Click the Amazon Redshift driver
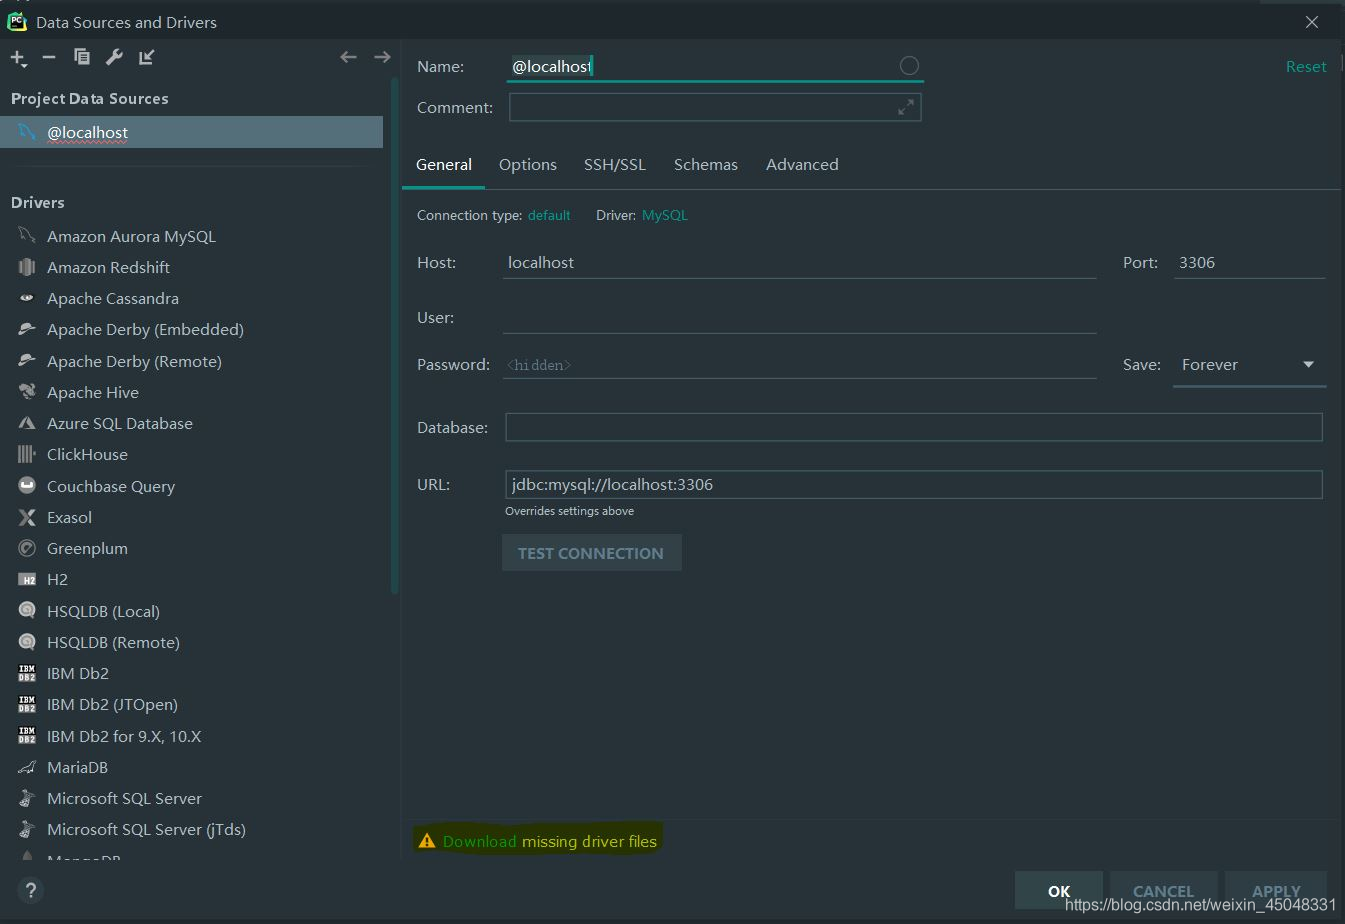This screenshot has width=1345, height=924. [x=106, y=267]
